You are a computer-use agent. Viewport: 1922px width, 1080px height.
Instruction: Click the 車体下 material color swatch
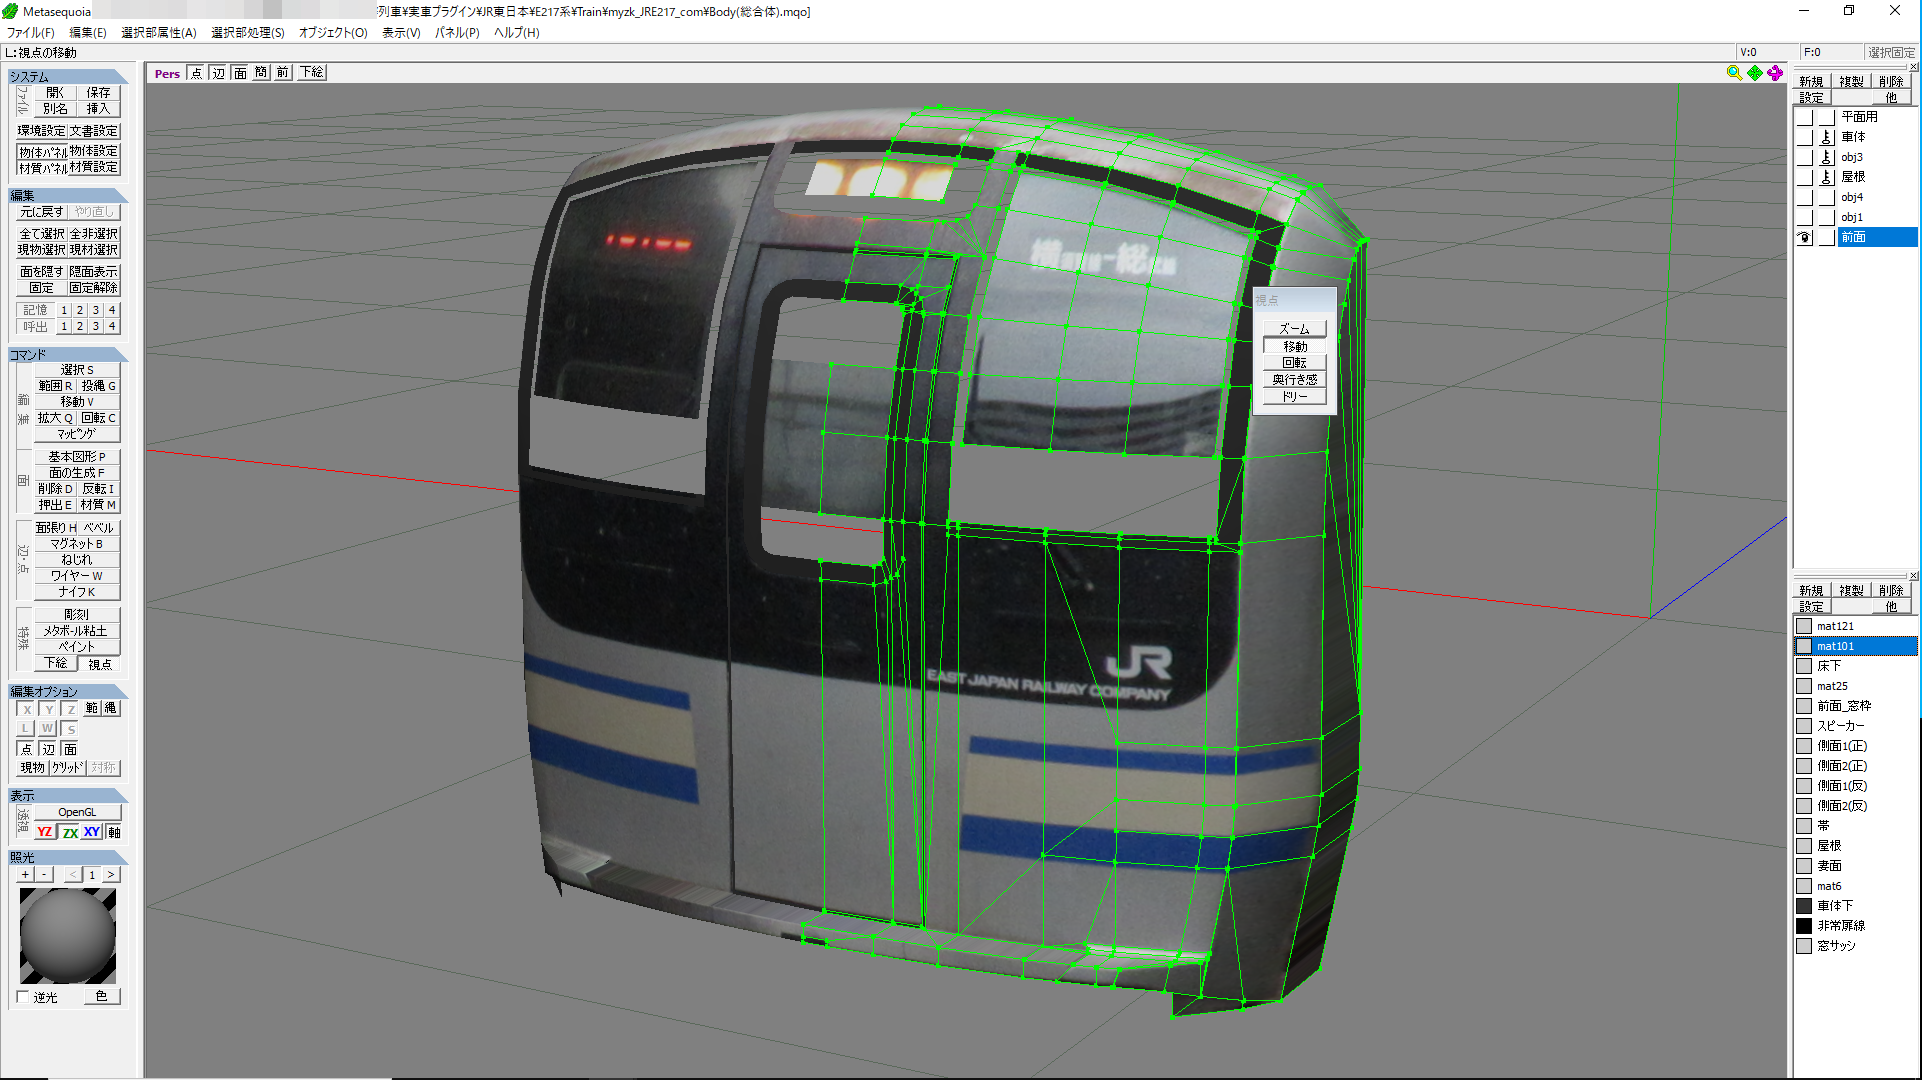click(x=1804, y=906)
